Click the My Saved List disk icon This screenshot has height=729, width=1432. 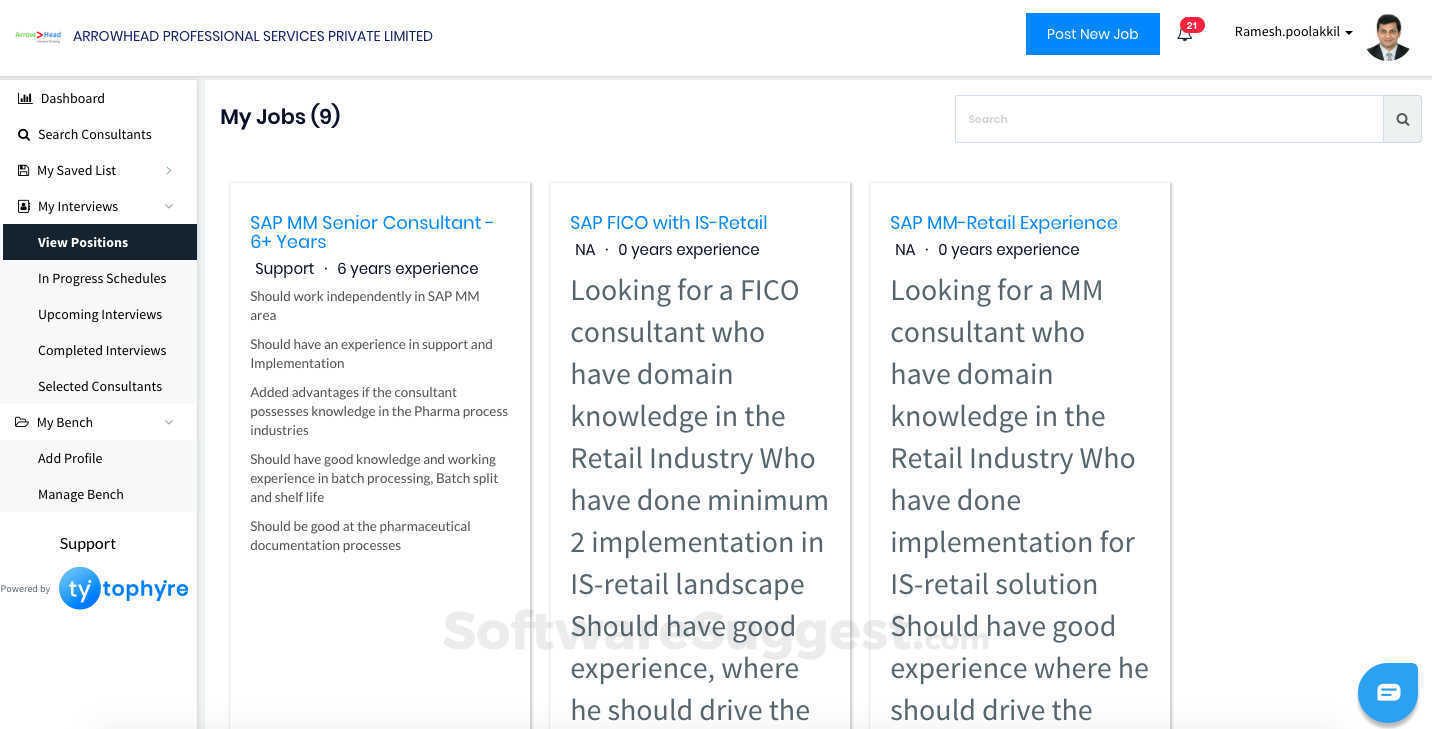coord(24,170)
